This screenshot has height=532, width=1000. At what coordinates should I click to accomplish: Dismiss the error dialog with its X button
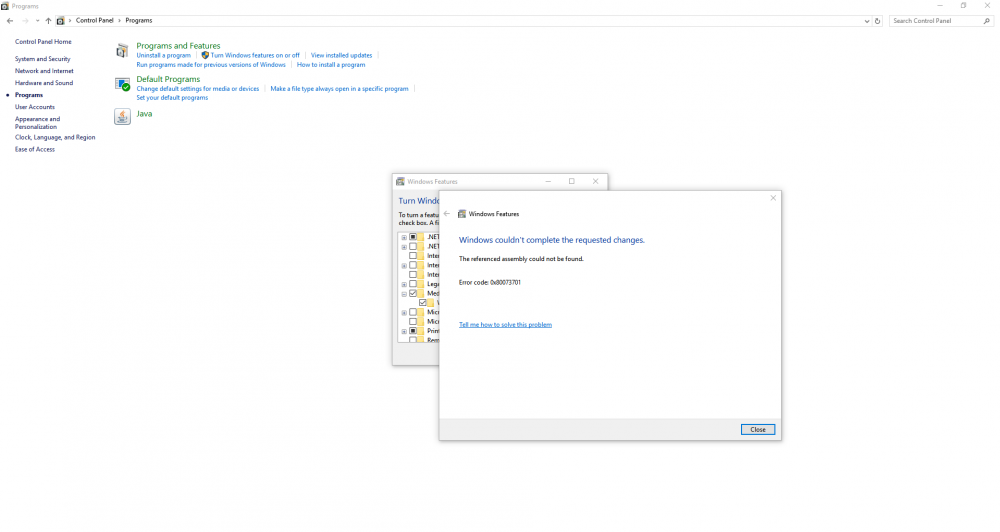coord(773,198)
